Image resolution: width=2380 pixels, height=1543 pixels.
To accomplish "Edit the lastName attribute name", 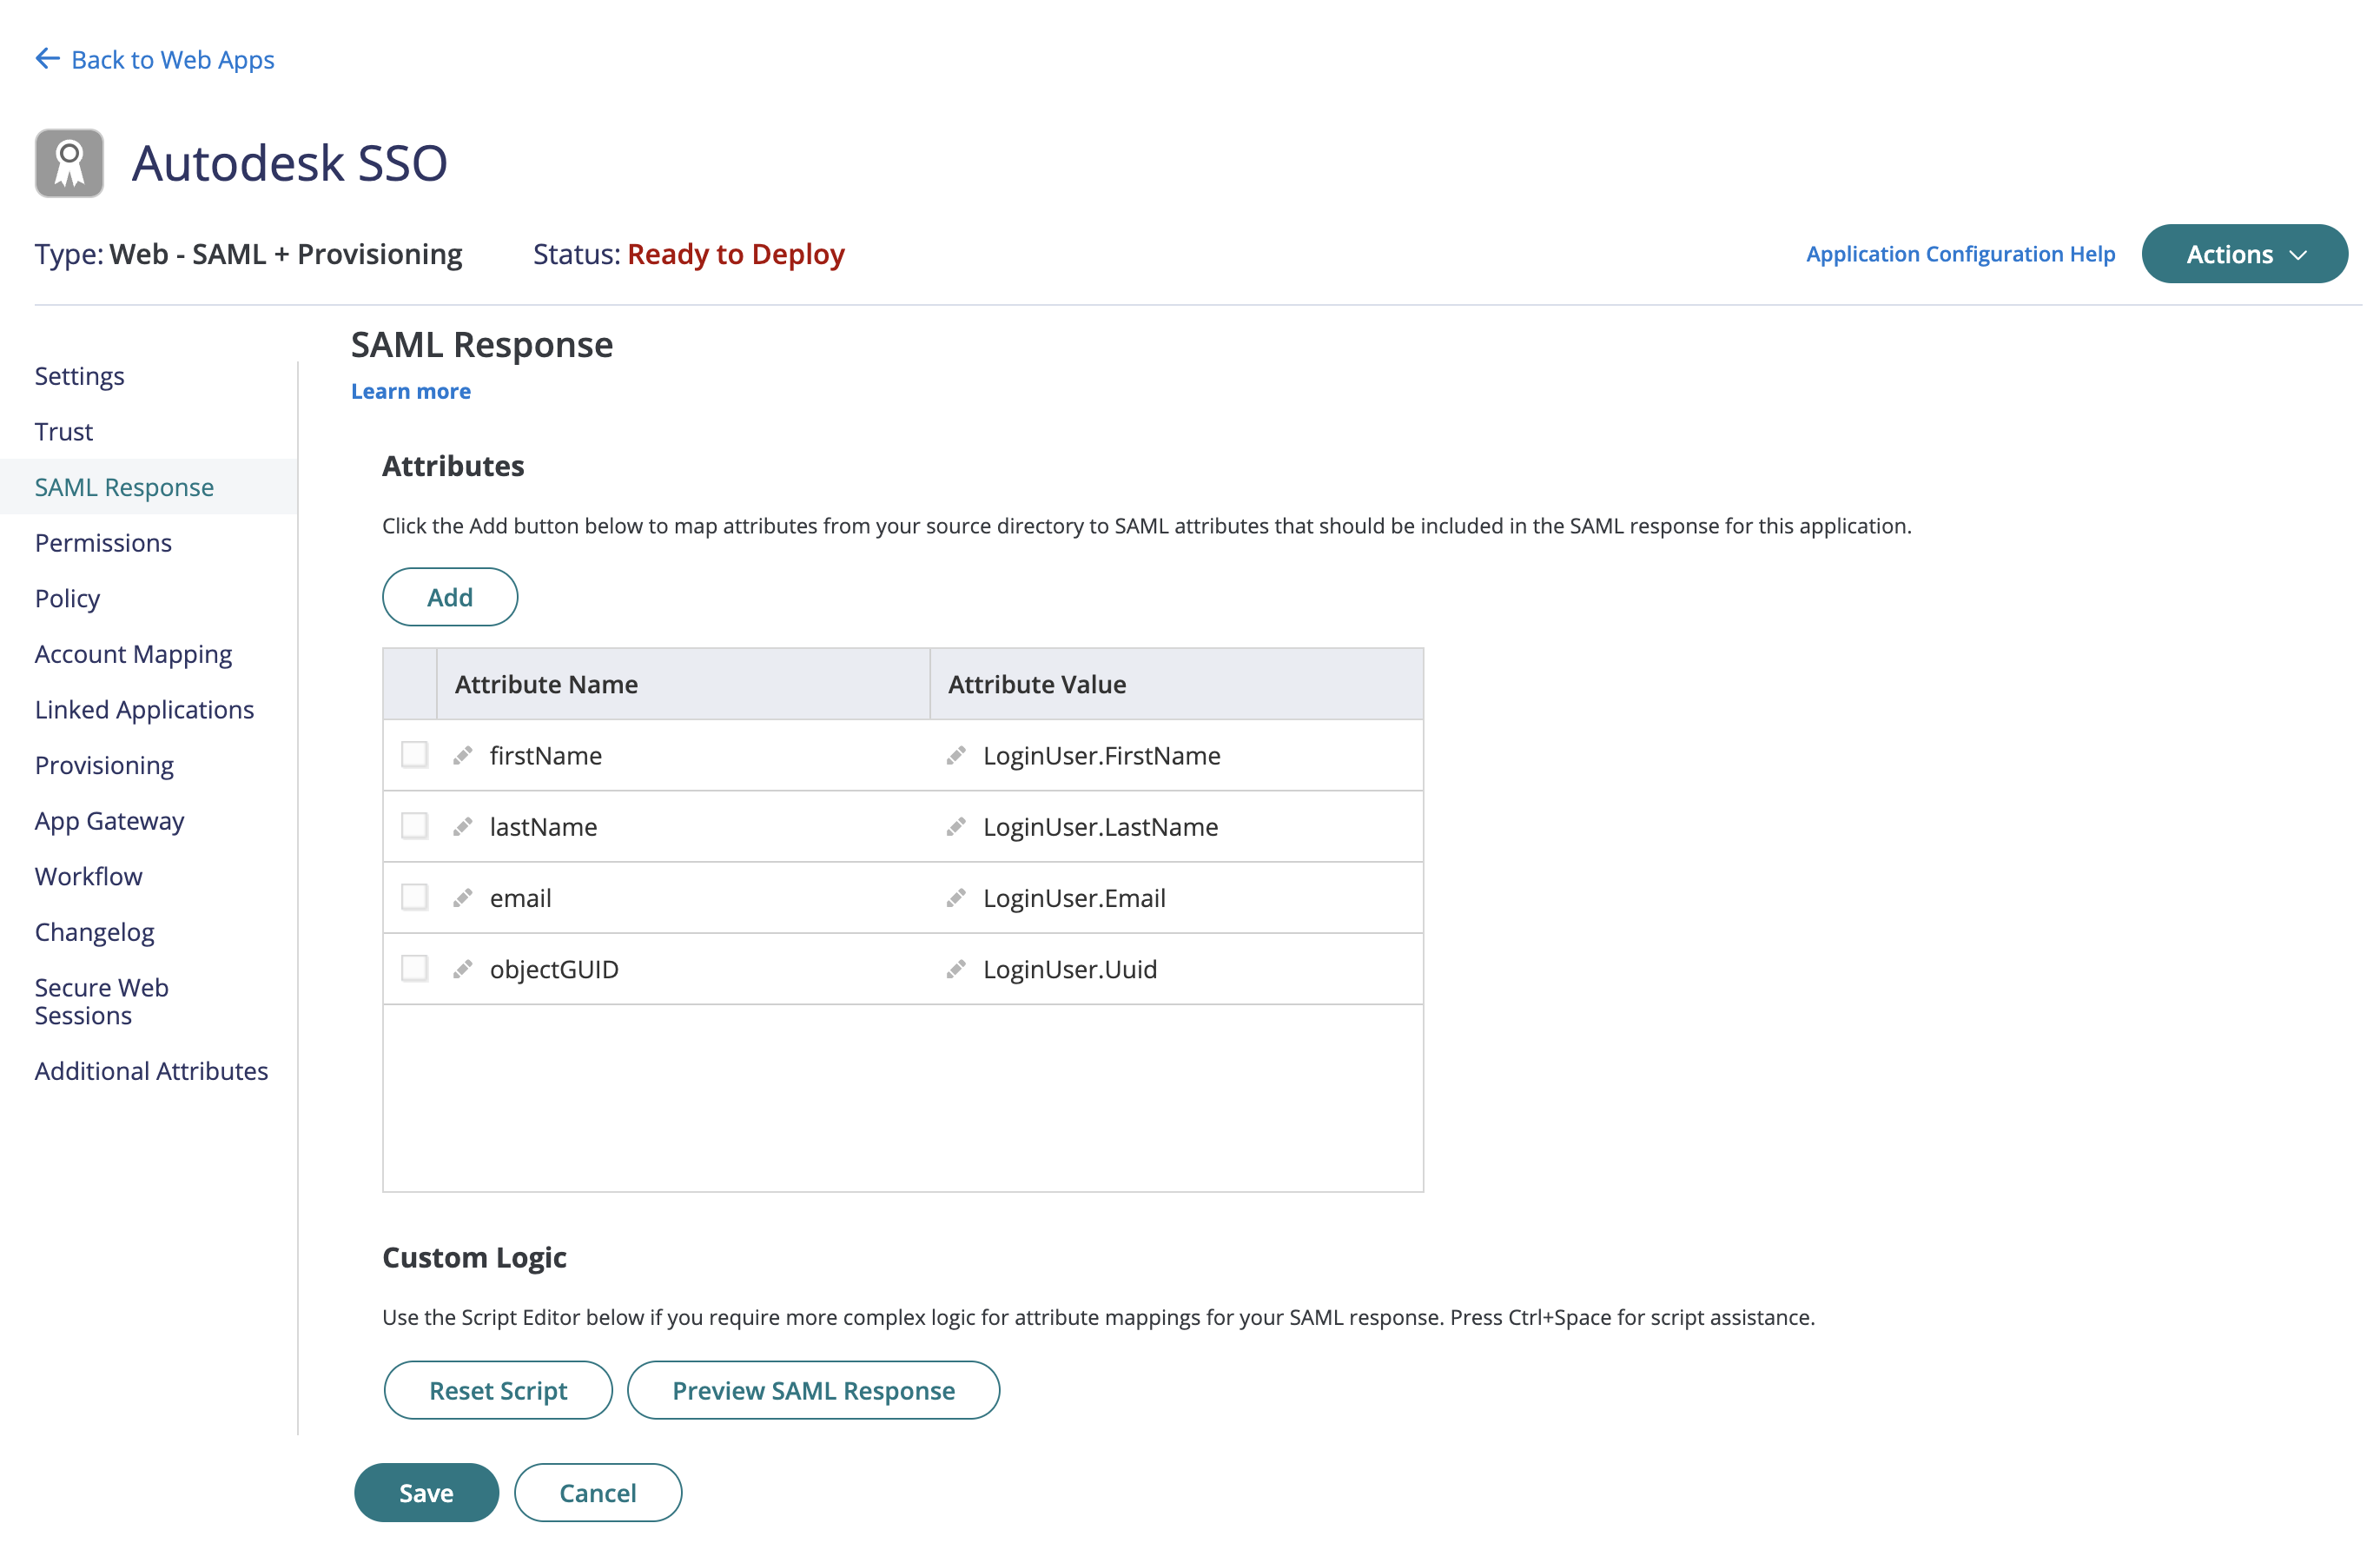I will (x=462, y=826).
